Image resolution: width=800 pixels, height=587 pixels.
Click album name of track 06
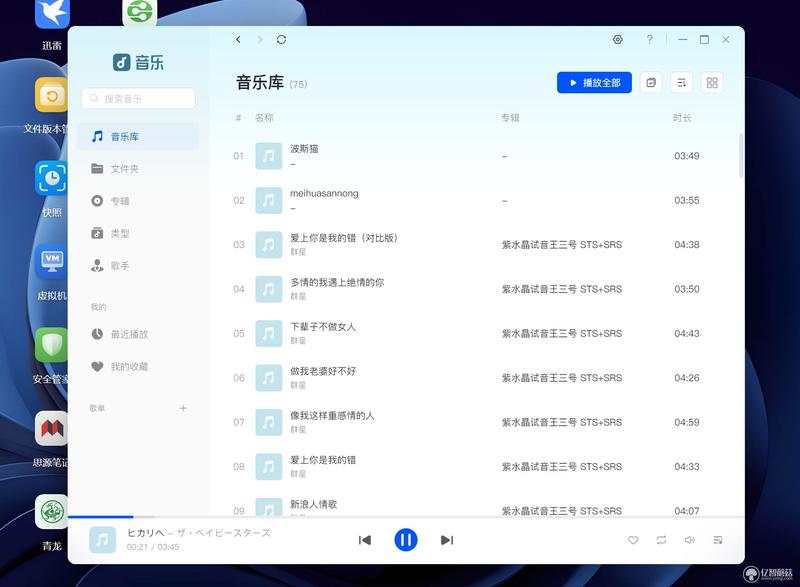tap(562, 378)
